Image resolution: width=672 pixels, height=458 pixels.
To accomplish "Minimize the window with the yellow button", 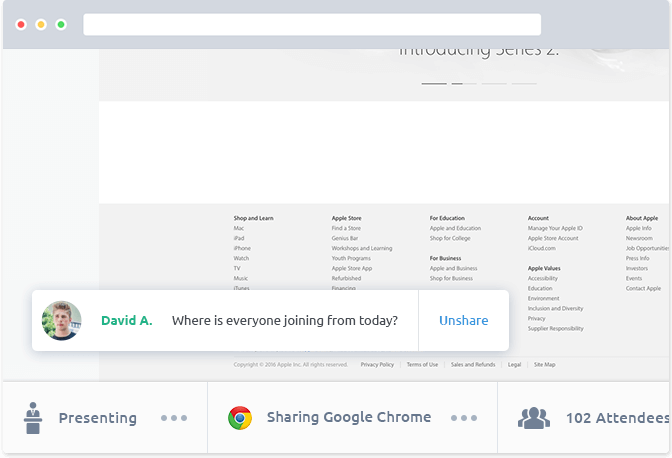I will tap(41, 24).
